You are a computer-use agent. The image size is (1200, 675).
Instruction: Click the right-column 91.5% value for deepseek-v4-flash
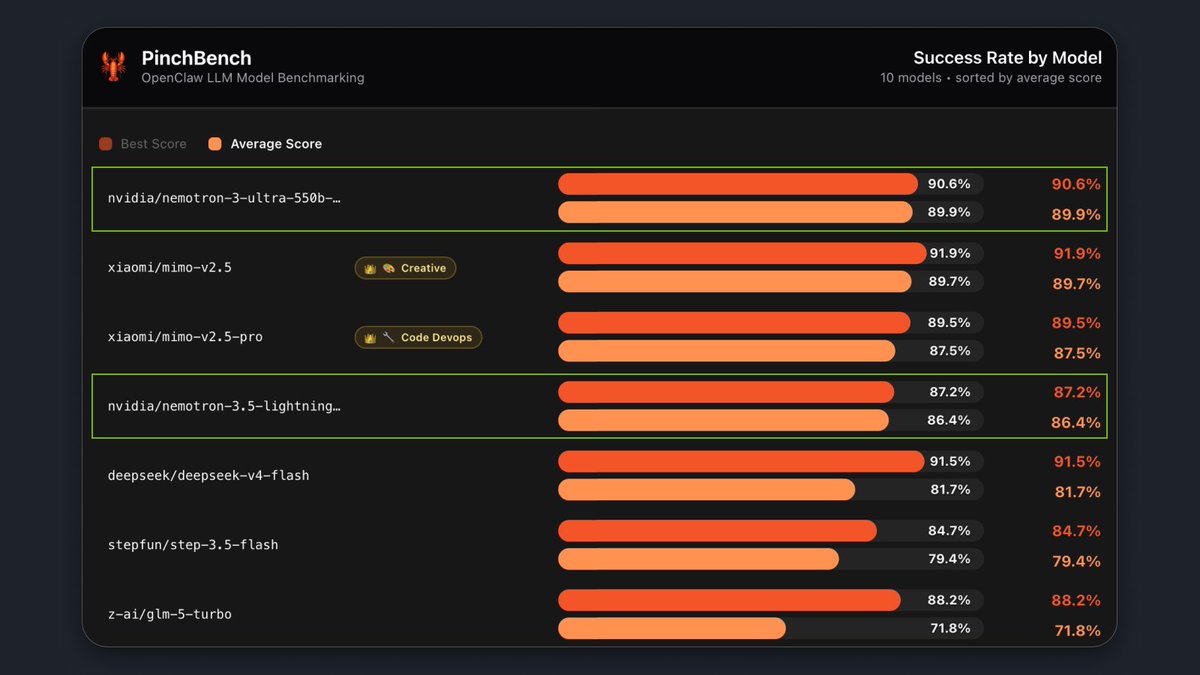click(x=1076, y=461)
